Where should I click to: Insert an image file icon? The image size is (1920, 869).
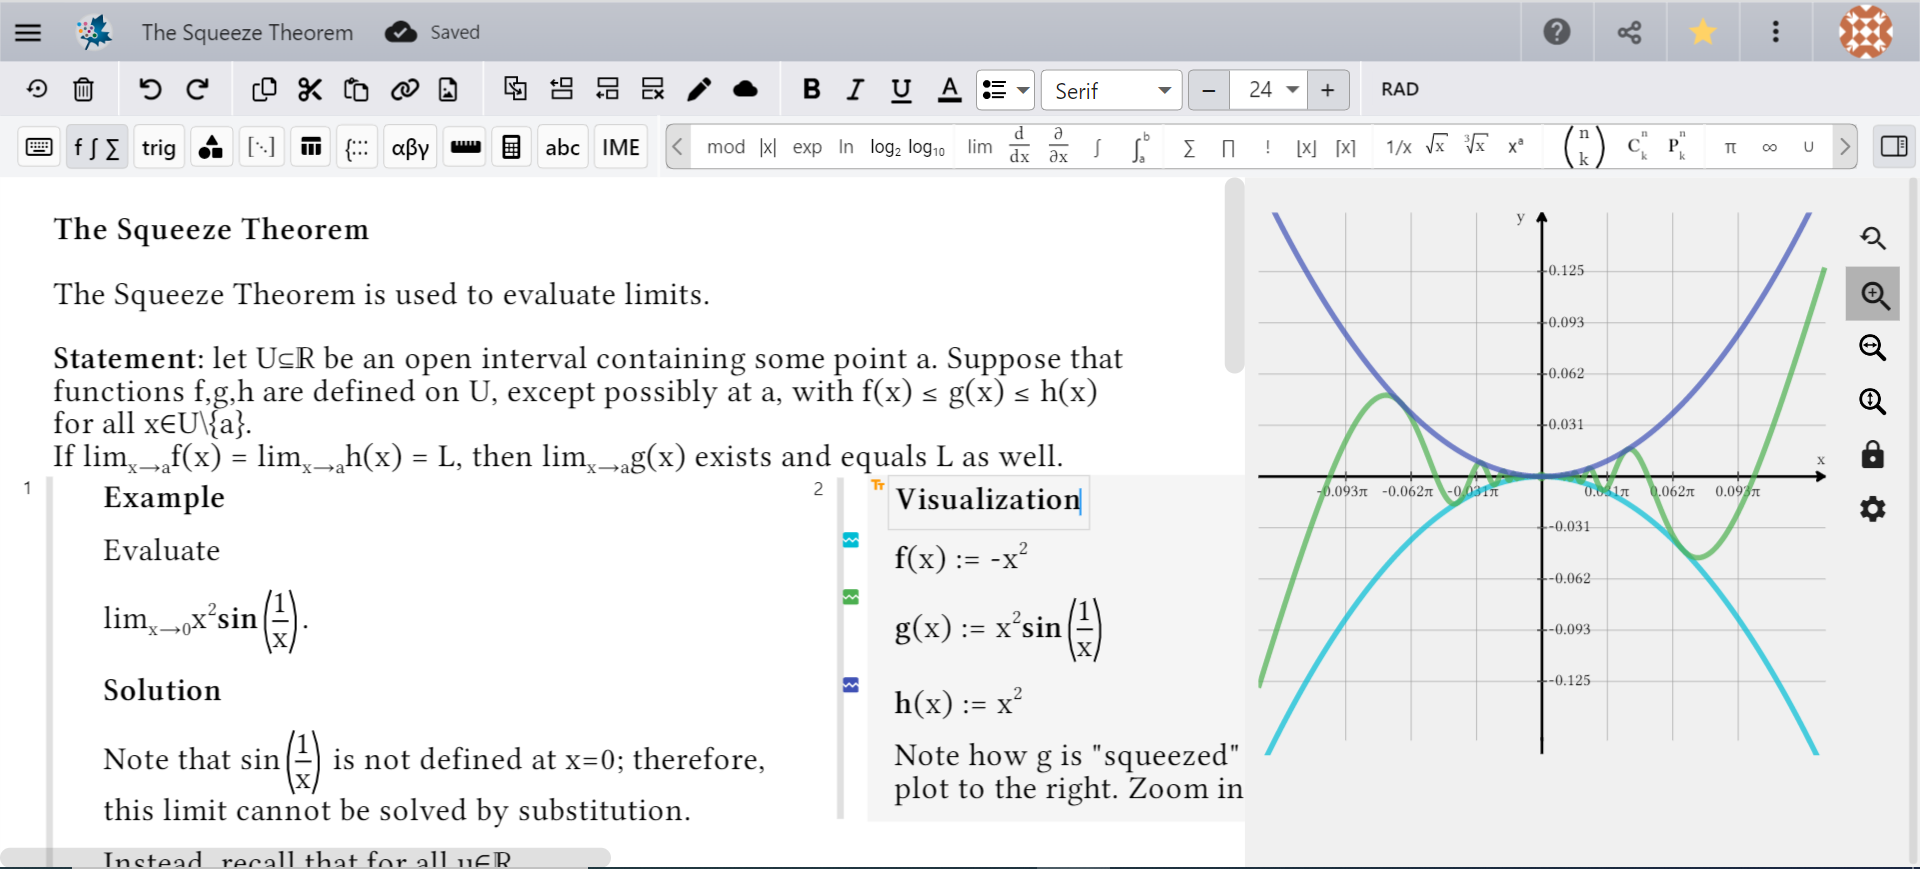[x=448, y=90]
